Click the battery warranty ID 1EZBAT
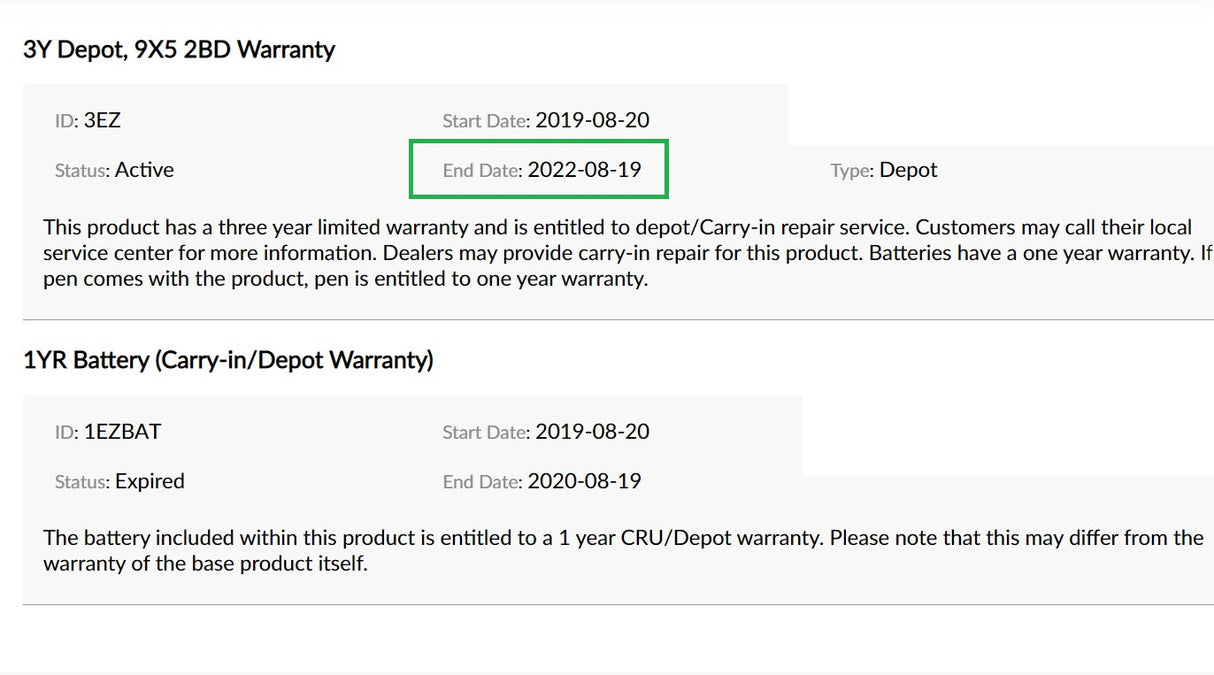1214x675 pixels. click(x=108, y=432)
